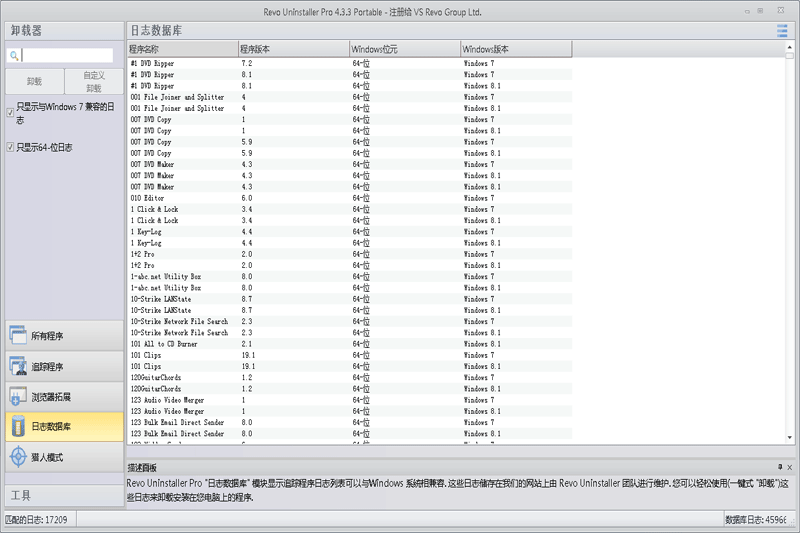Viewport: 800px width, 533px height.
Task: Toggle the show only 64-bit logs checkbox
Action: click(10, 147)
